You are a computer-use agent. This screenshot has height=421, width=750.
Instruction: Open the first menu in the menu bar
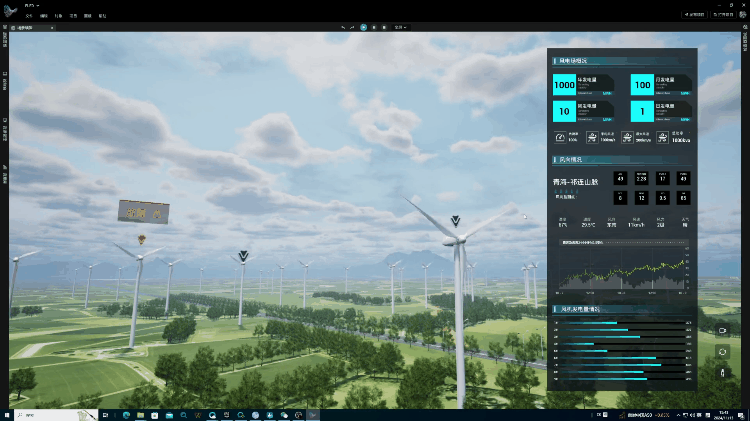pos(28,17)
